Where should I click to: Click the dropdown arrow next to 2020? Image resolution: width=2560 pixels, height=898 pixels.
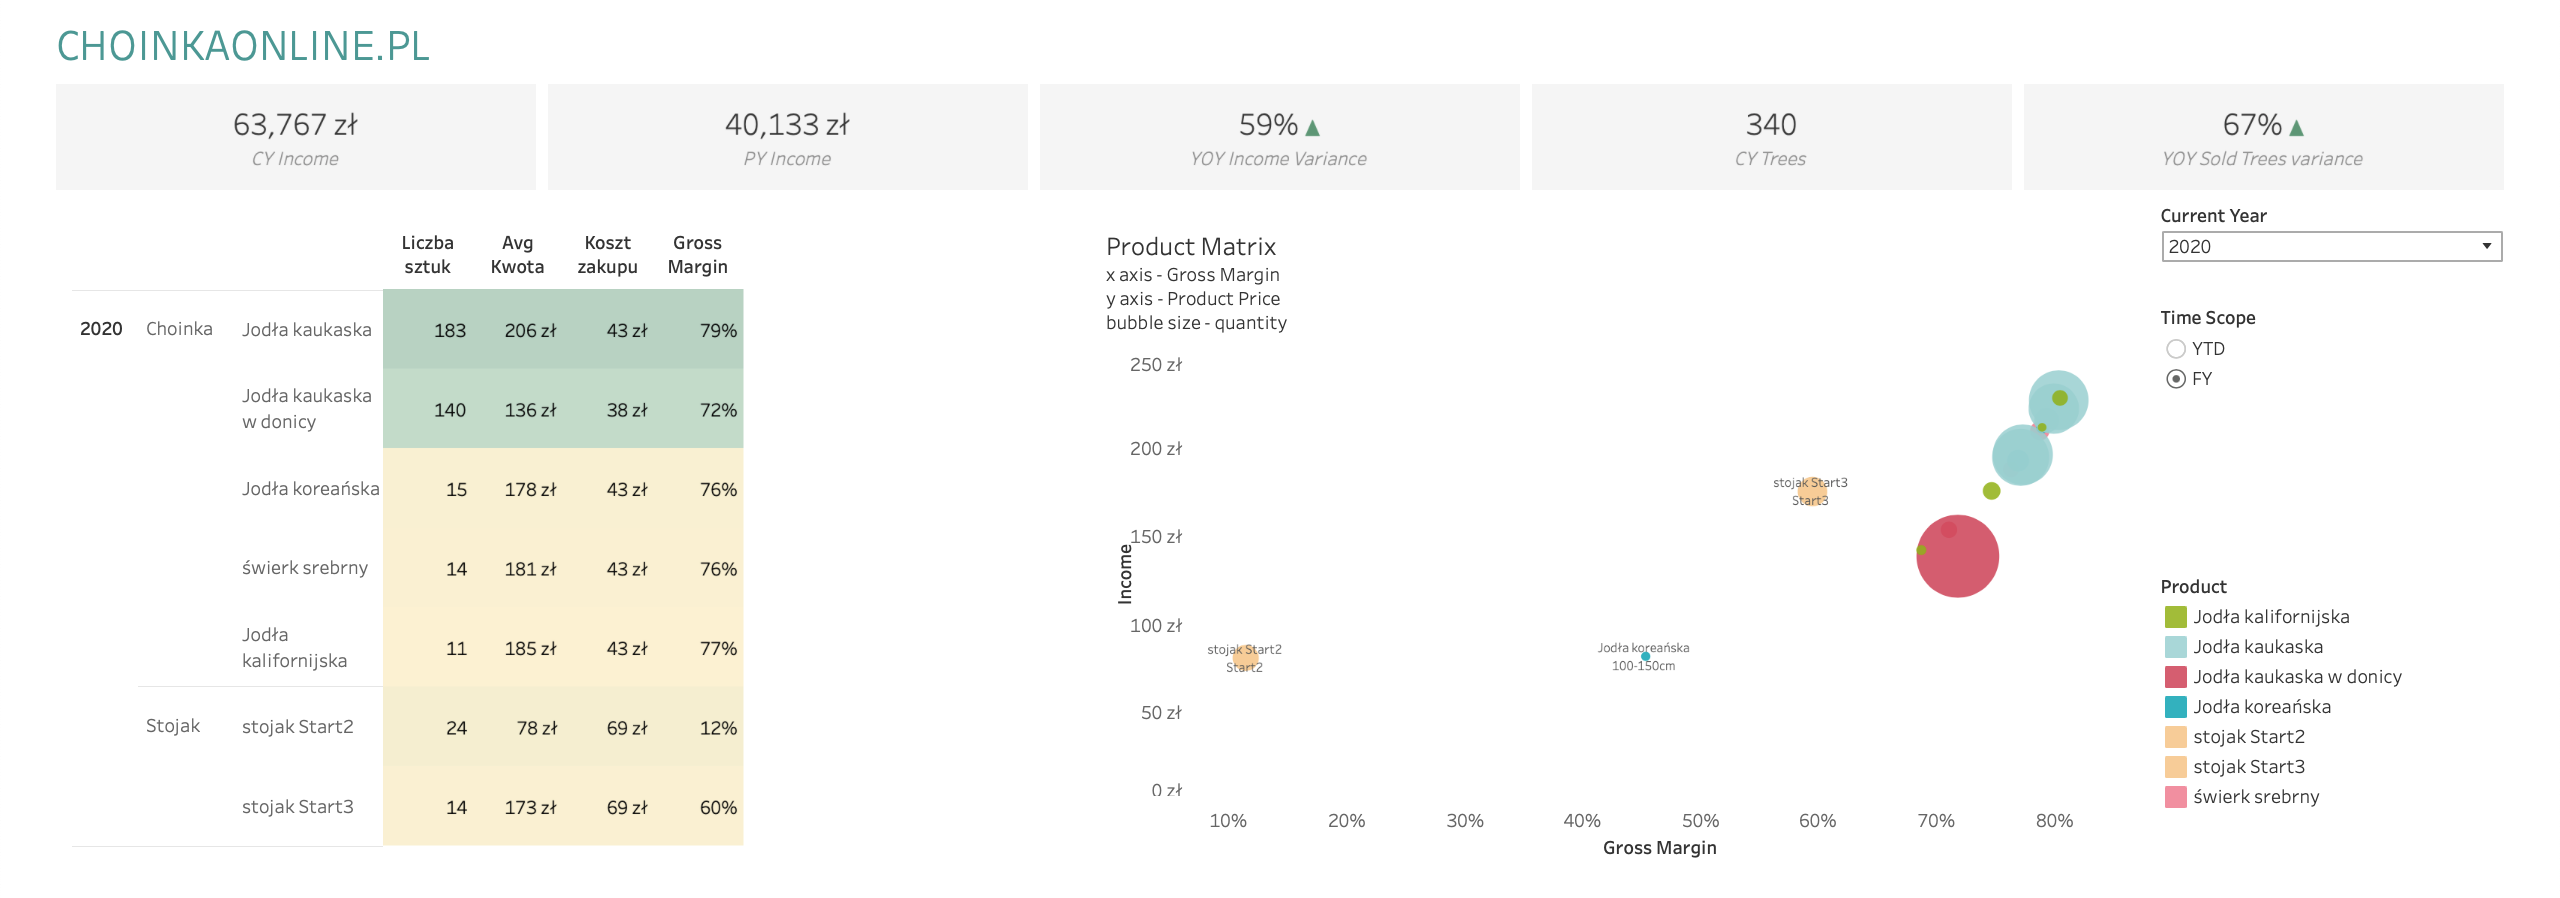(x=2486, y=247)
